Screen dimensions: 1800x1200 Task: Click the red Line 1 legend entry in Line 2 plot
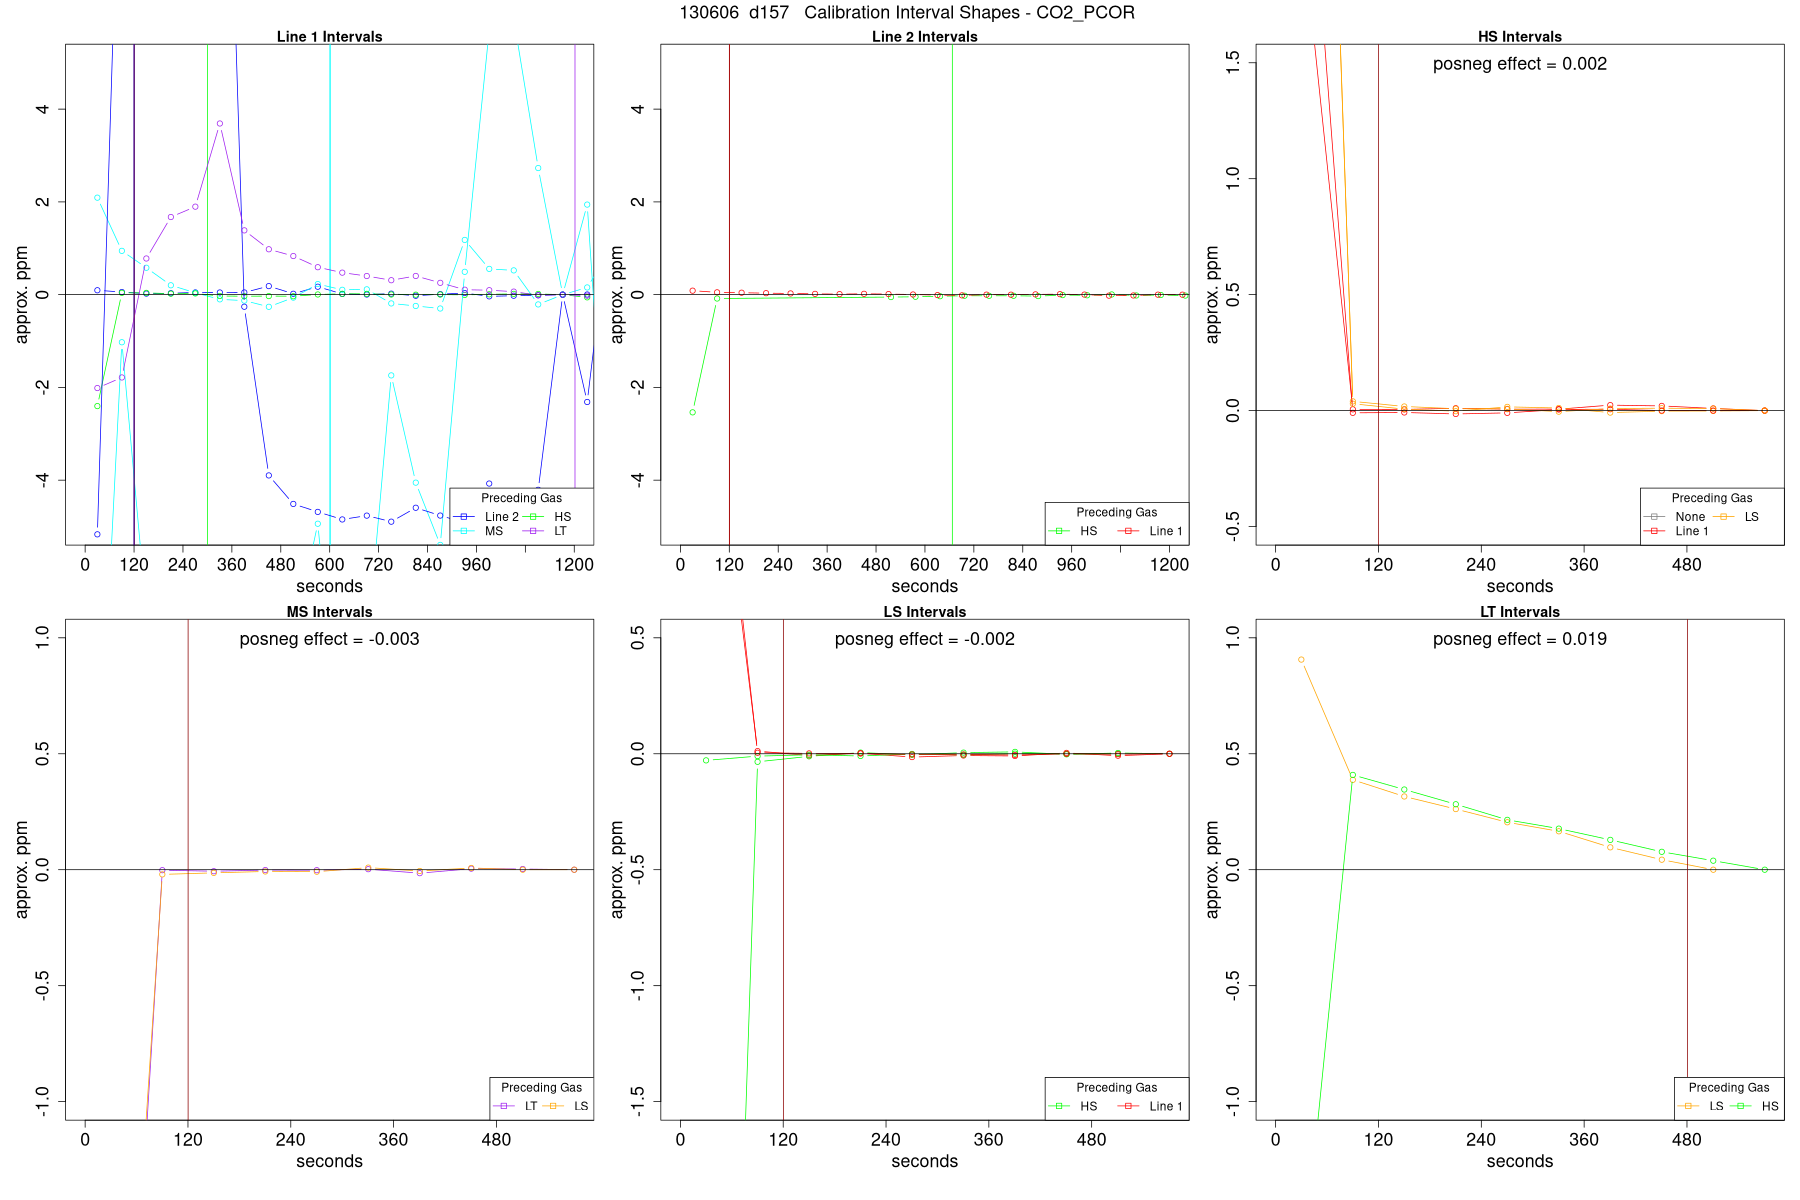1151,531
